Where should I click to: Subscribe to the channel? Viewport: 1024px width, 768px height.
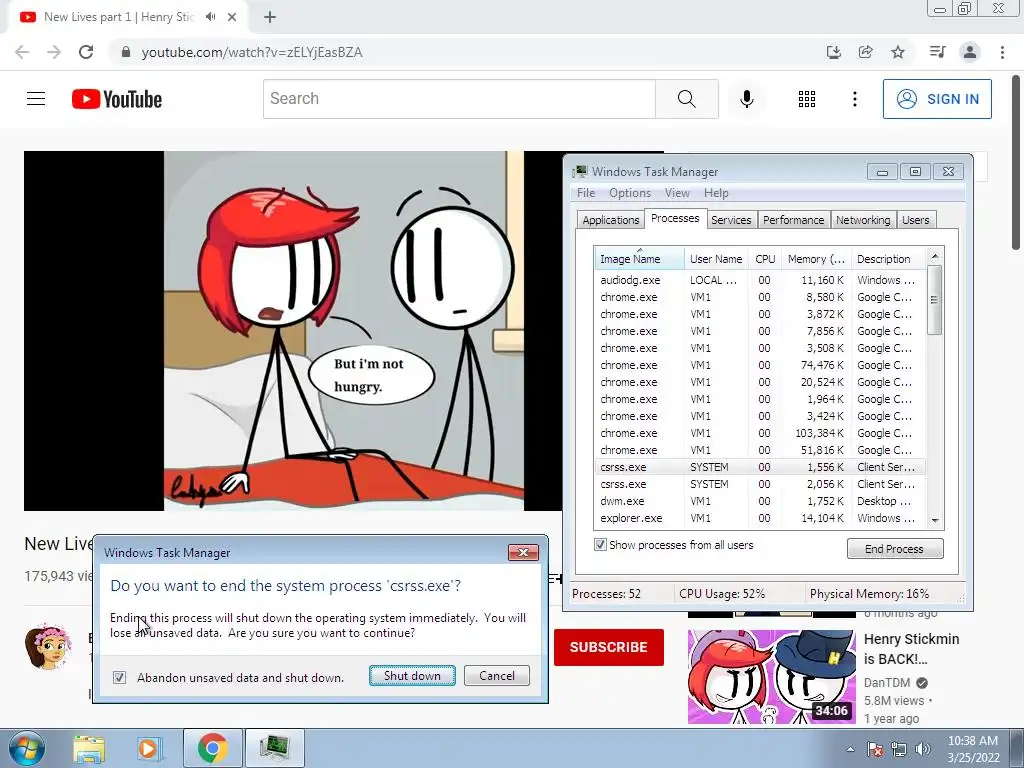(609, 647)
